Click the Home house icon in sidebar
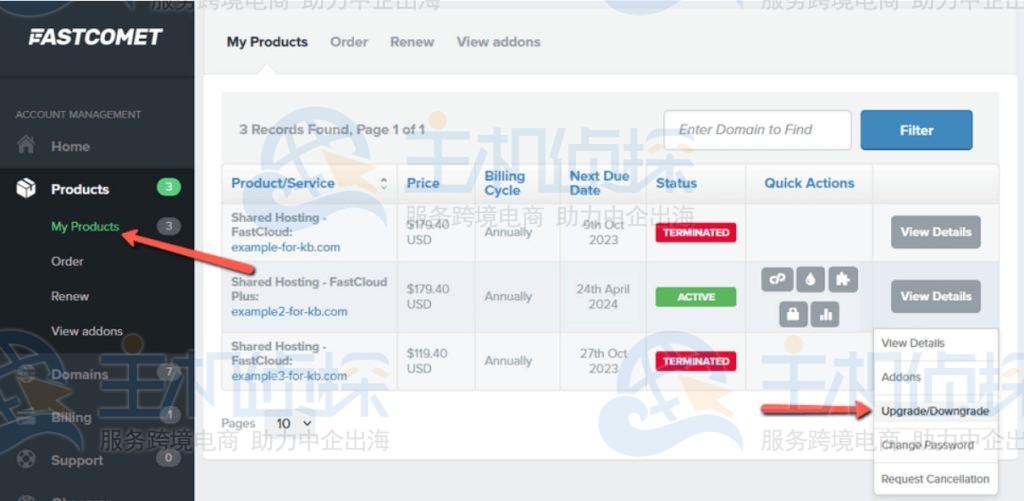This screenshot has height=501, width=1024. 25,145
